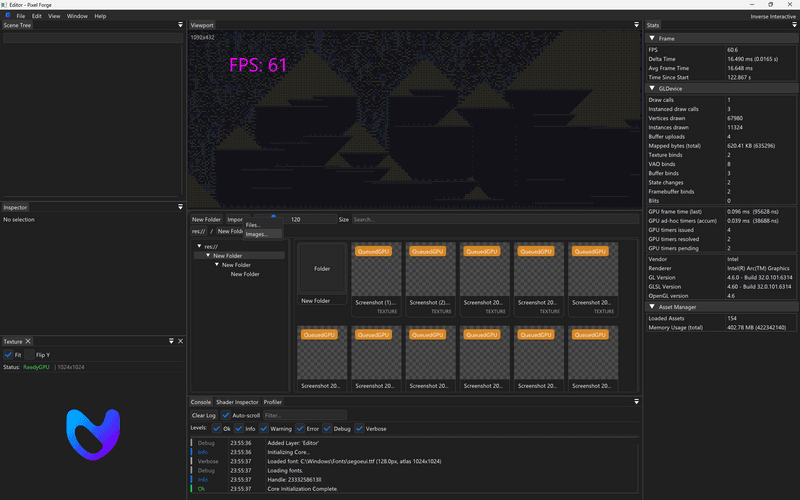This screenshot has height=500, width=800.
Task: Open the Stats panel options menu icon
Action: tap(793, 25)
